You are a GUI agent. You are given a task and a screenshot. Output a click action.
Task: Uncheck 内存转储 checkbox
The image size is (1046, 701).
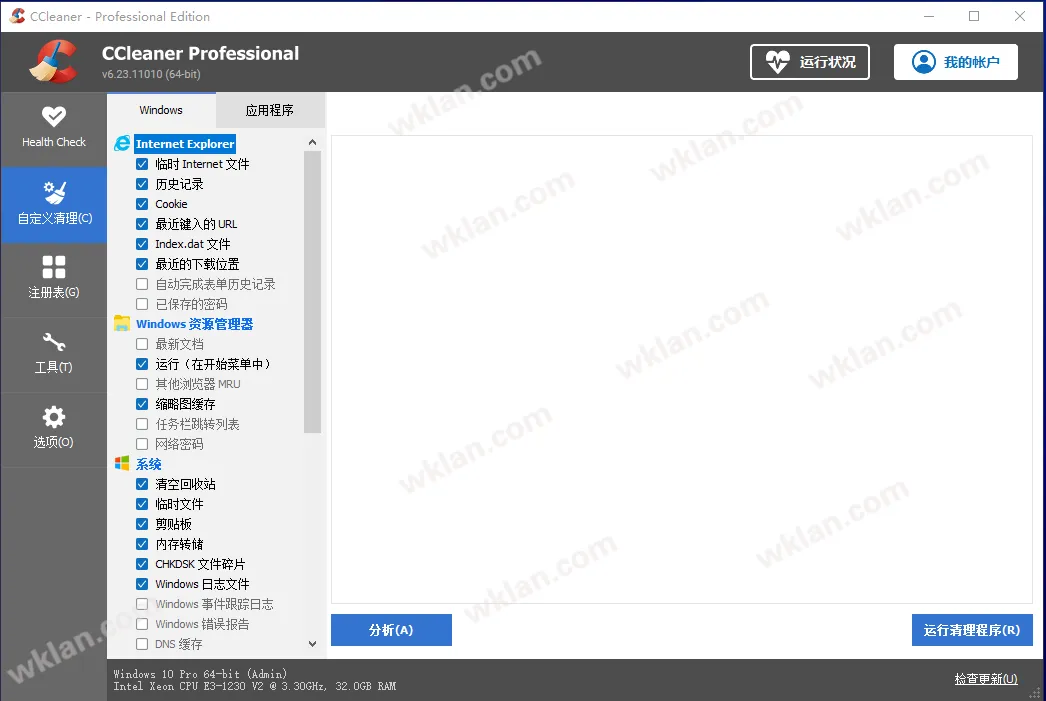142,544
